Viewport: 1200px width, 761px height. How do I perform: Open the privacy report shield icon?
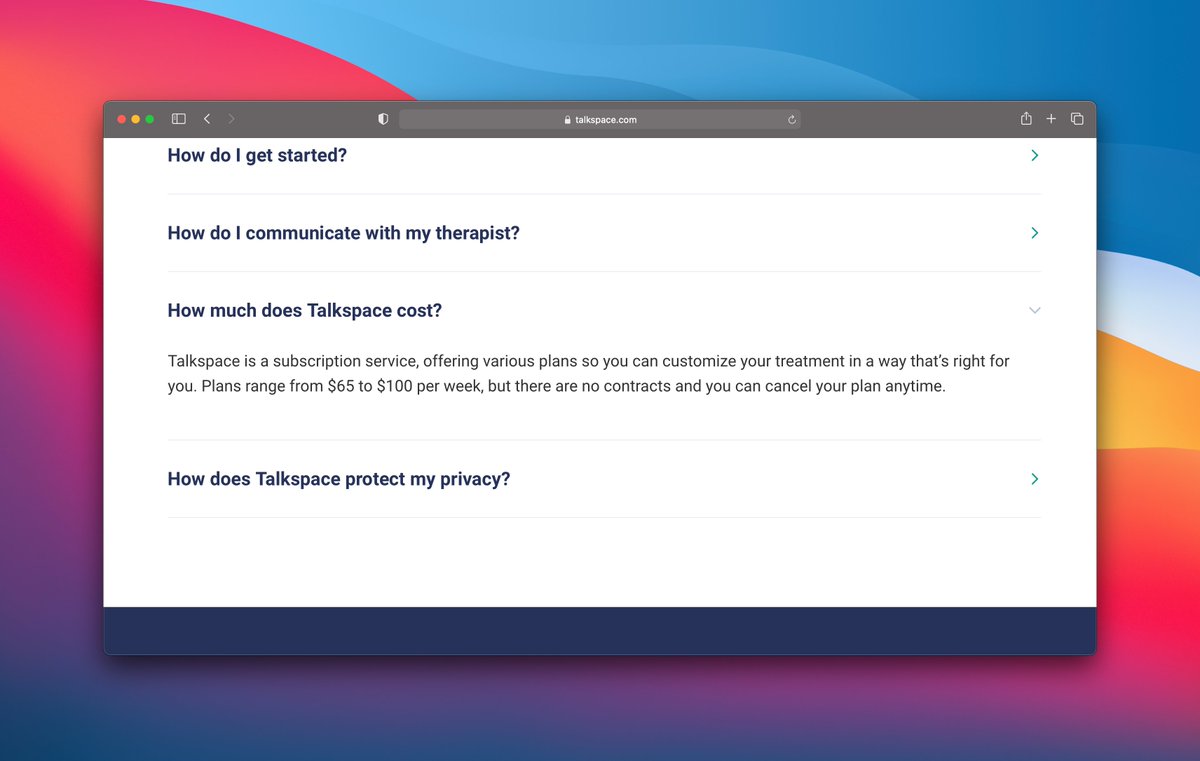pos(383,119)
